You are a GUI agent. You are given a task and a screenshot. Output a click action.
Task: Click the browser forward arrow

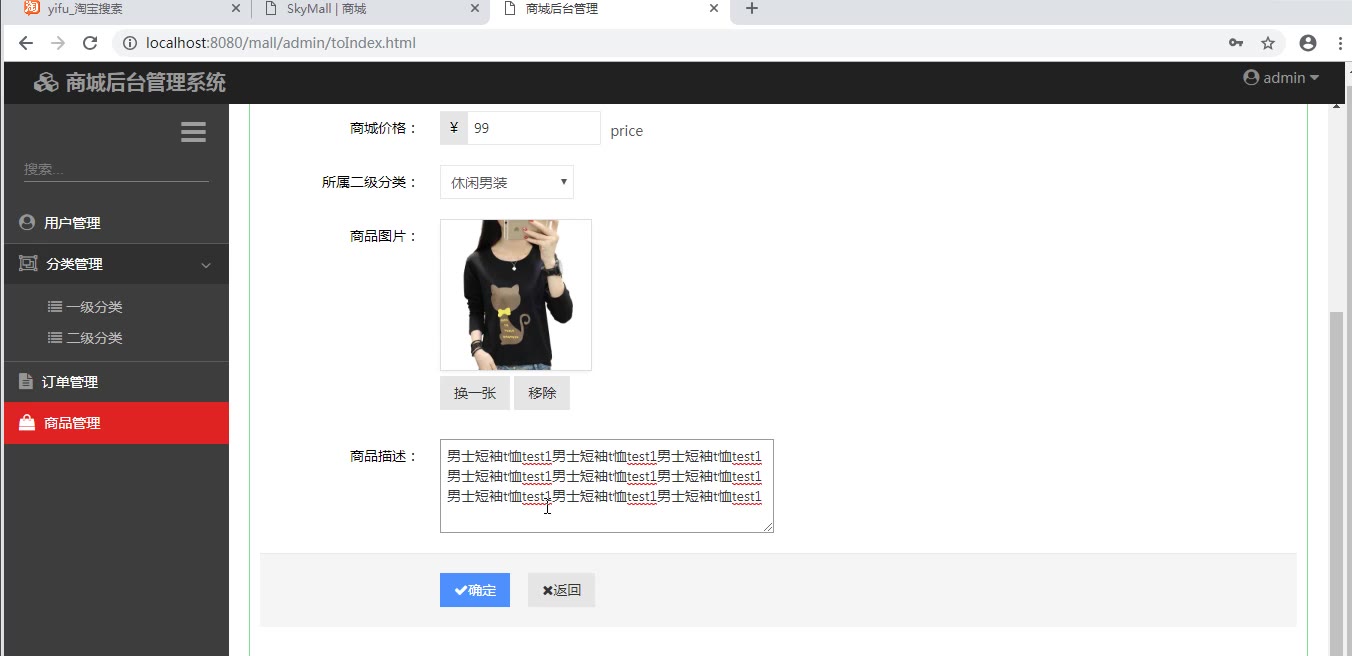tap(58, 43)
